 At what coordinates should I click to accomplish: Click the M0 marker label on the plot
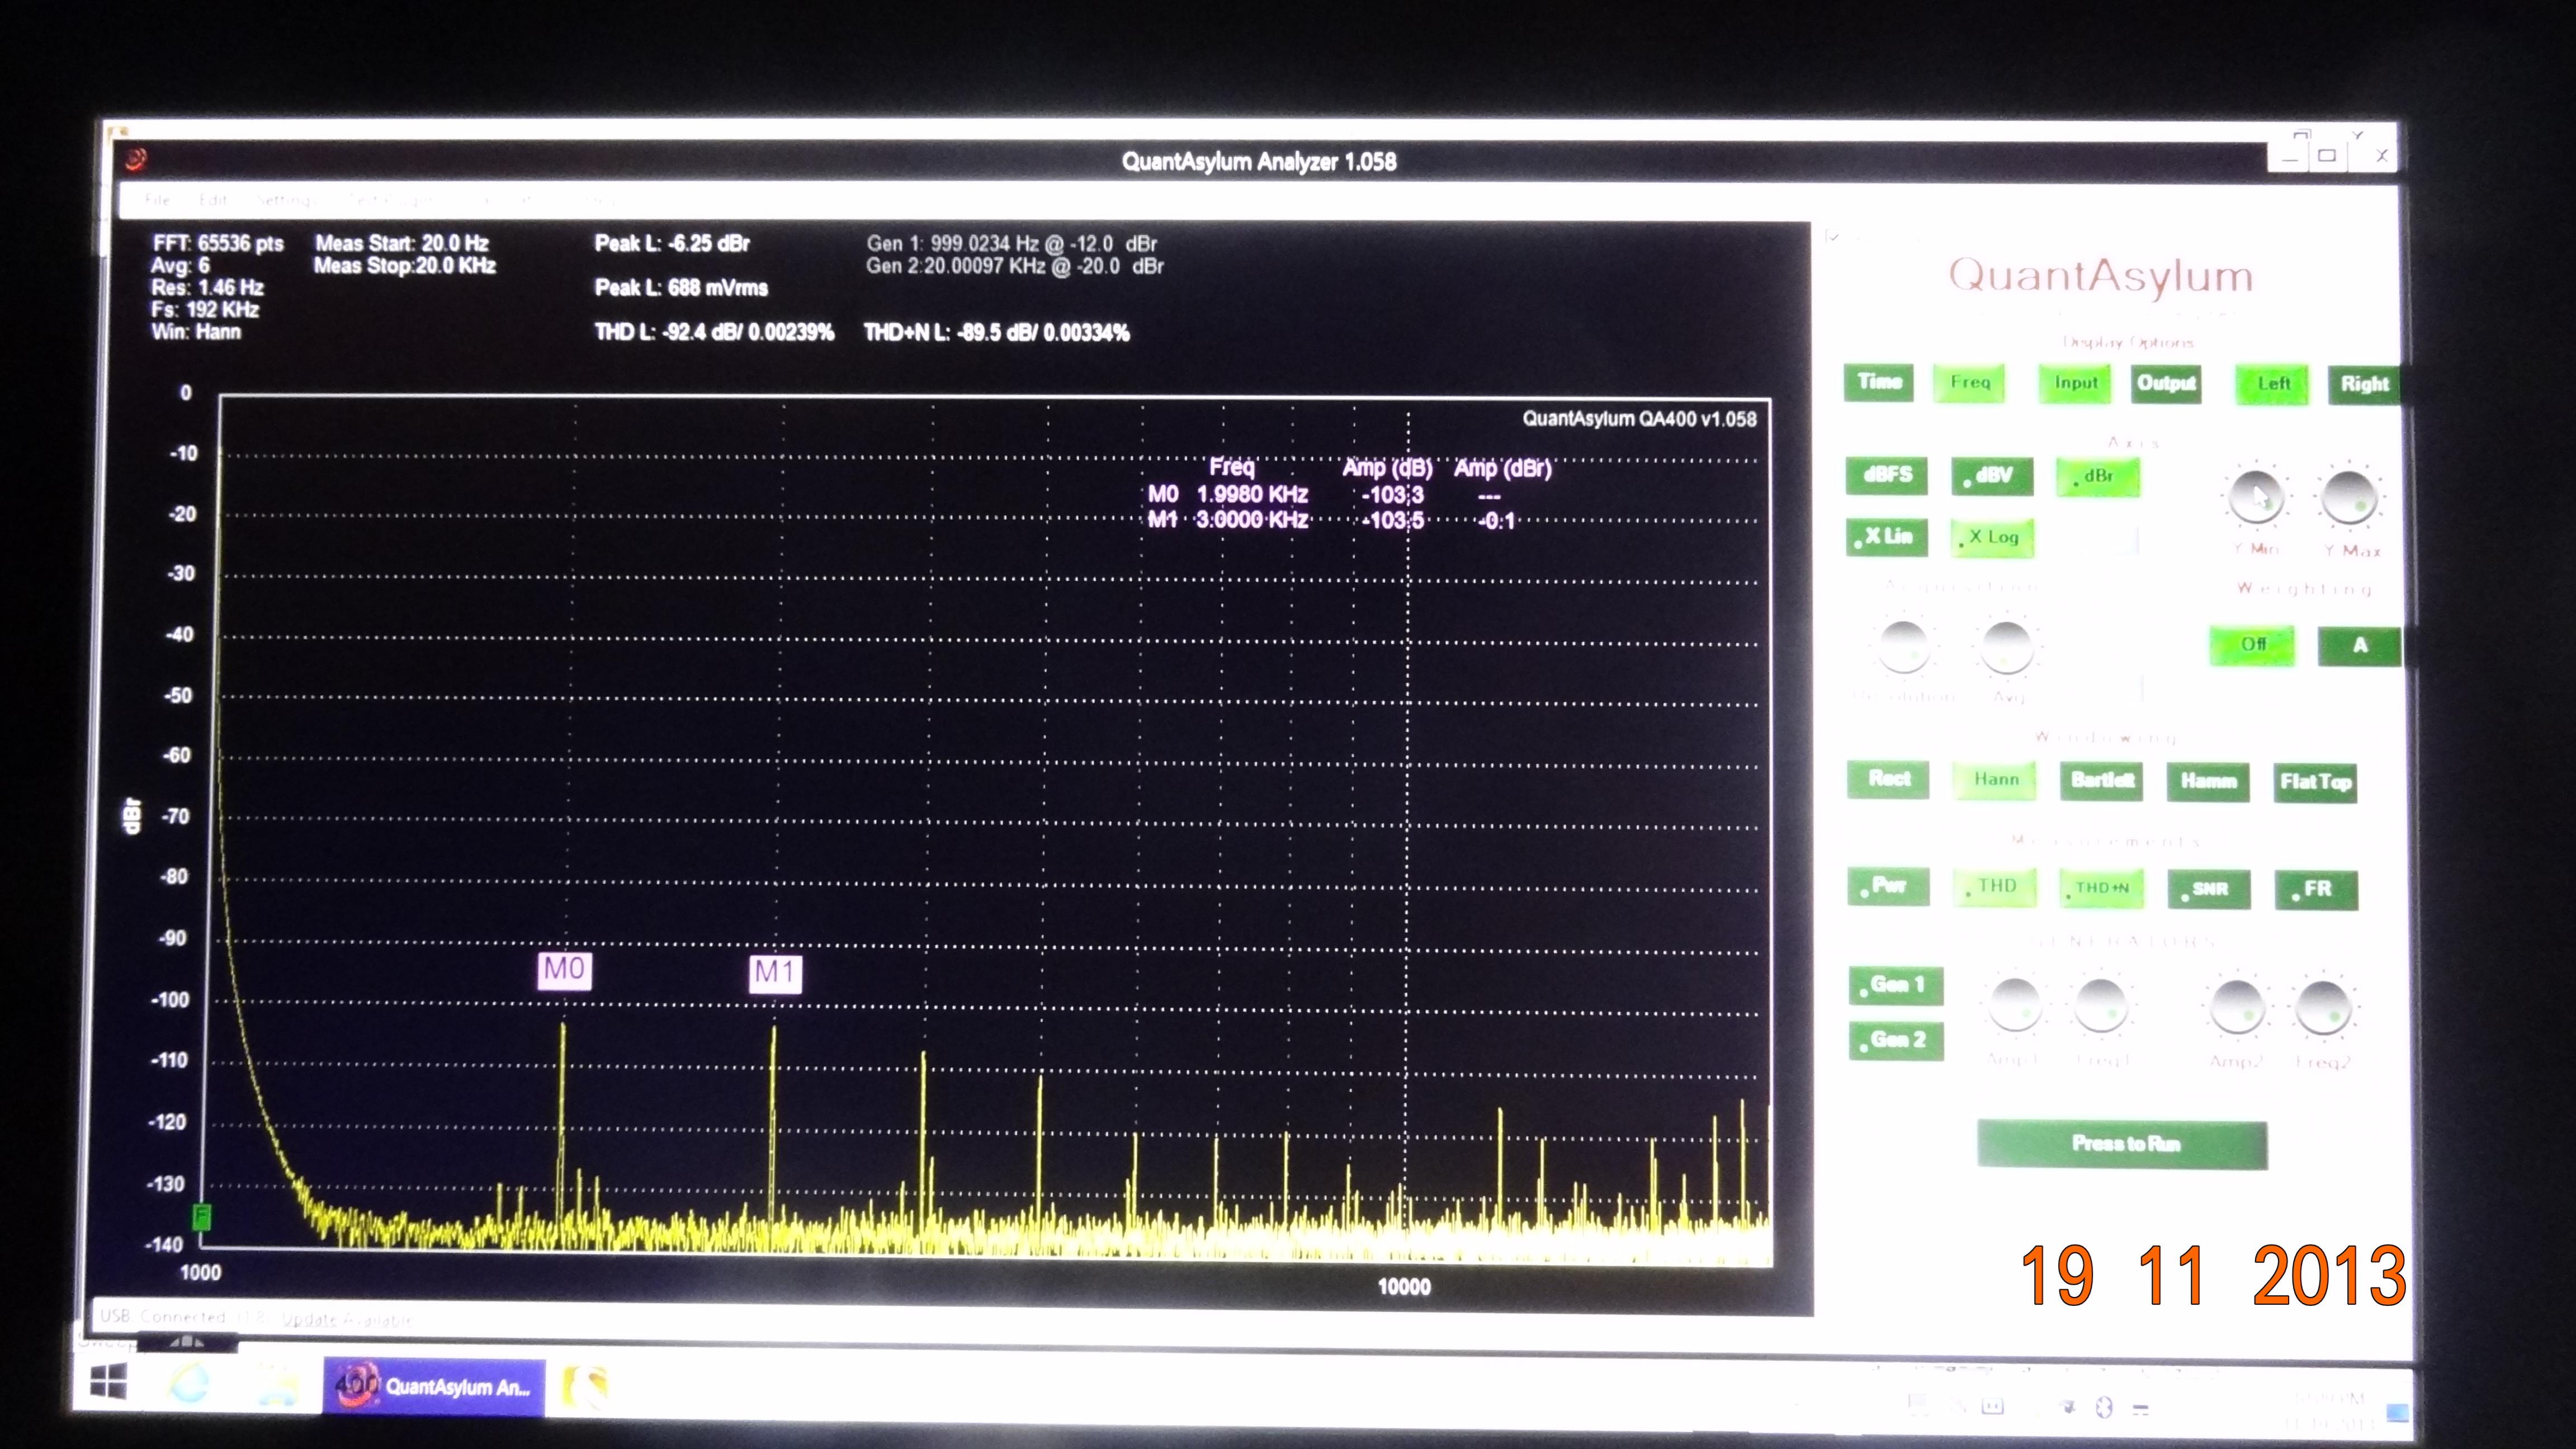(x=564, y=970)
